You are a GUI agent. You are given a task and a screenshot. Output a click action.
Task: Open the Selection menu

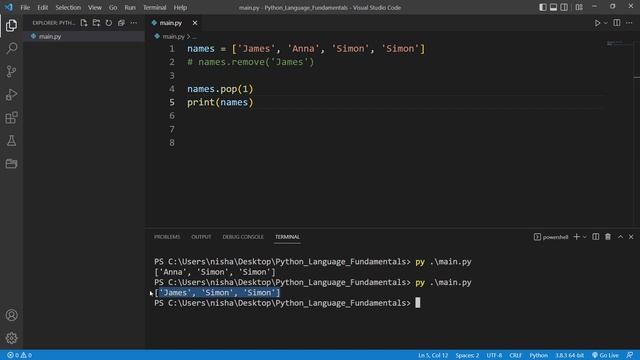tap(68, 7)
